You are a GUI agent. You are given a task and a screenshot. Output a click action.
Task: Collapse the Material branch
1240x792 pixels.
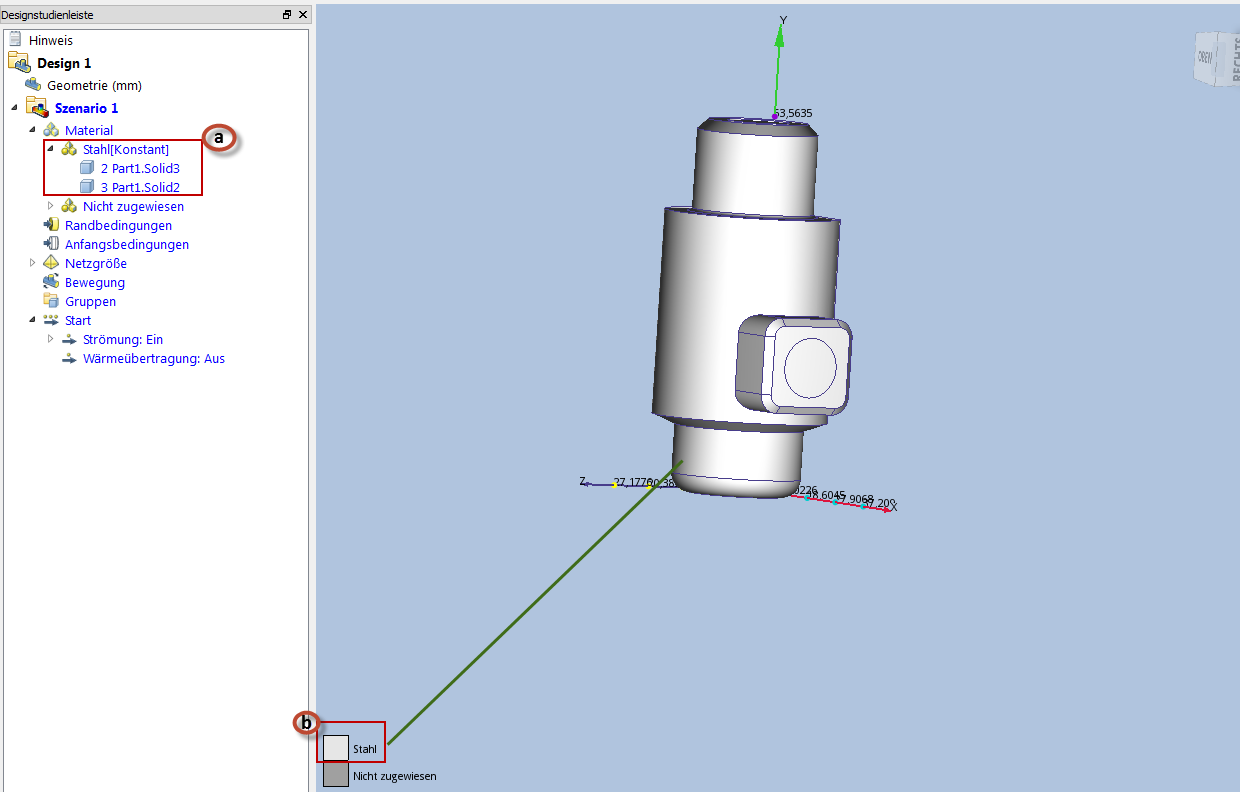click(x=32, y=130)
